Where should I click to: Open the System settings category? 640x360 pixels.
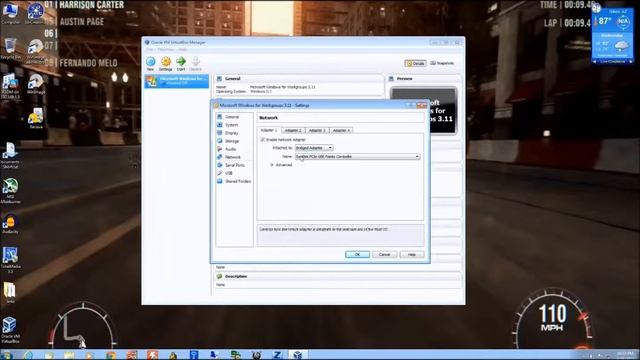[x=231, y=125]
